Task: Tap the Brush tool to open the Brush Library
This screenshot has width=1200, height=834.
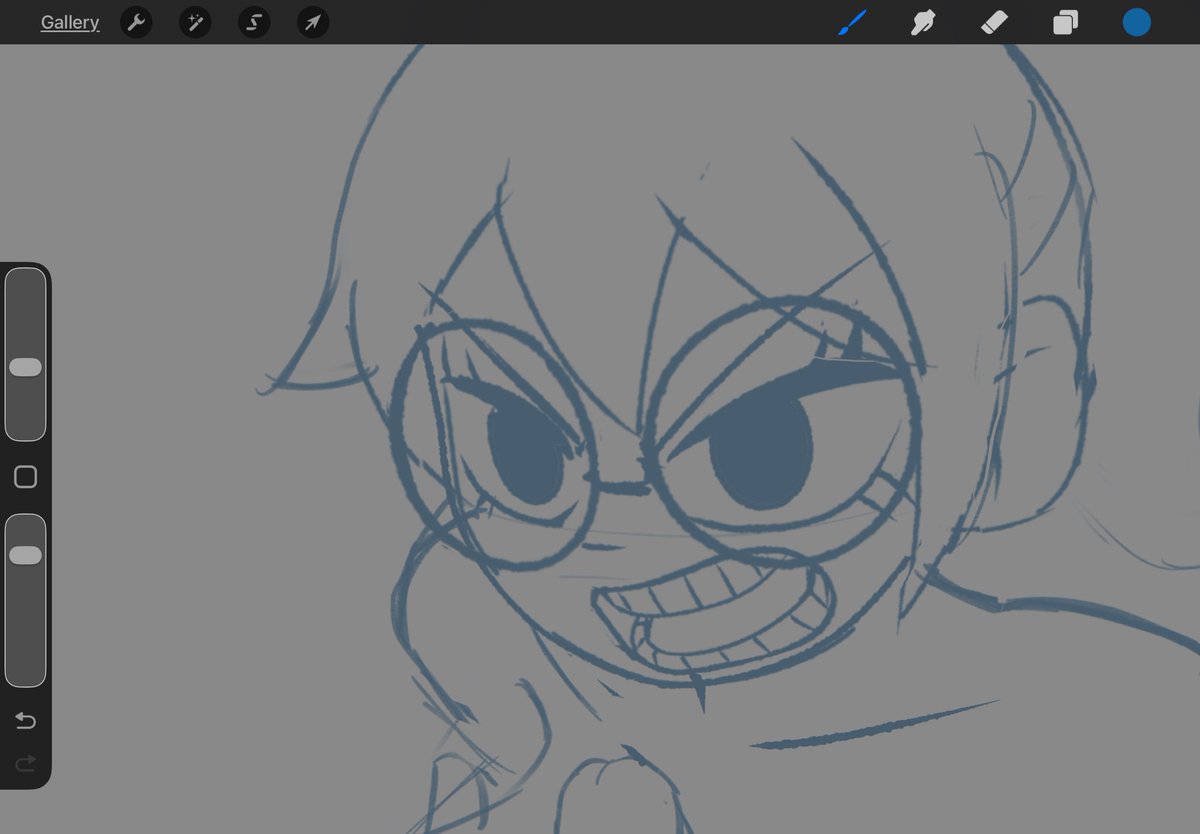Action: 851,22
